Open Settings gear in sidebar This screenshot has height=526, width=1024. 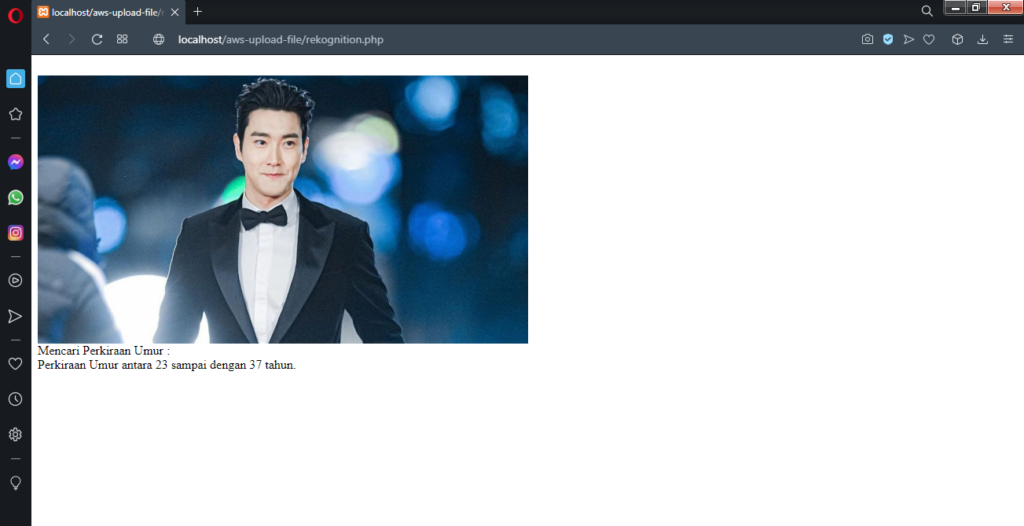16,435
